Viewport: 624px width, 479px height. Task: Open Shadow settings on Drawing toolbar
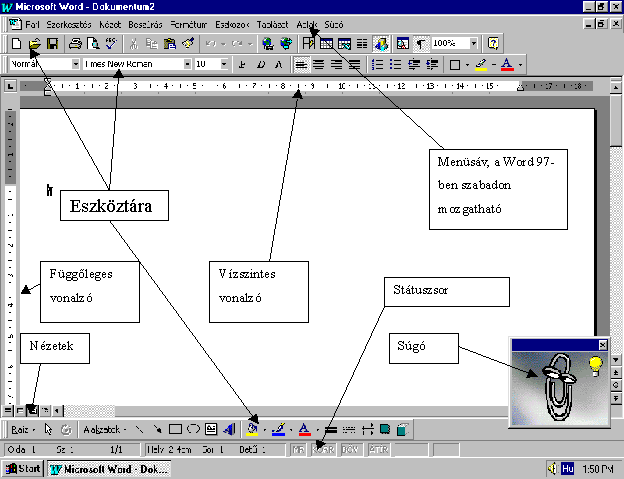click(385, 430)
